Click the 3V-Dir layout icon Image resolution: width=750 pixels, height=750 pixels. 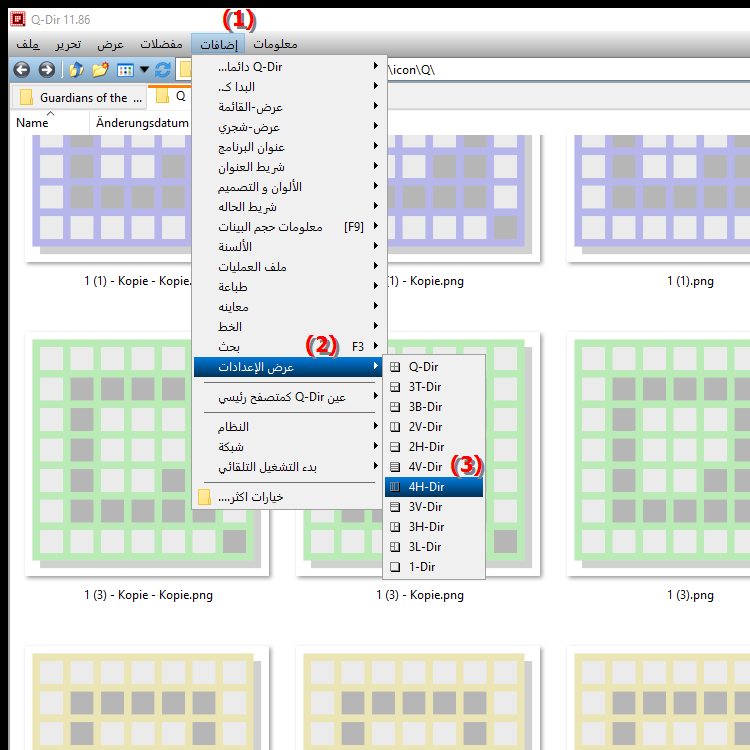pyautogui.click(x=395, y=507)
